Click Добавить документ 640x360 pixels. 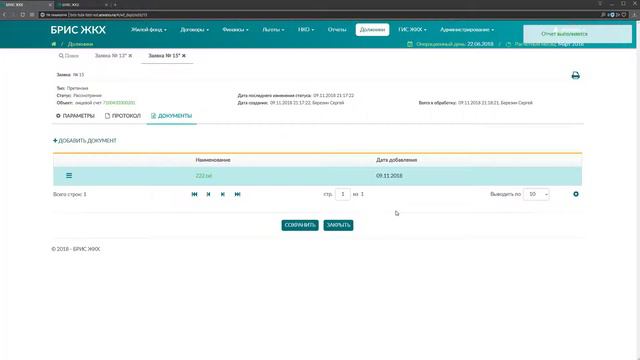click(85, 140)
